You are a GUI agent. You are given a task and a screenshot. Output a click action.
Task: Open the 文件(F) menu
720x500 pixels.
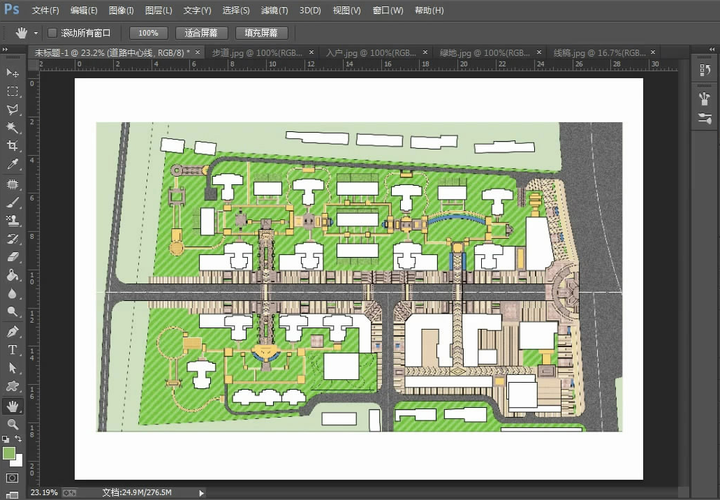tap(45, 10)
